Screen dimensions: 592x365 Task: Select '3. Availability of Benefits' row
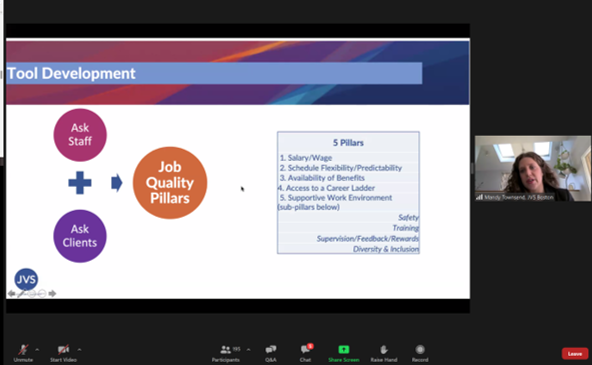click(348, 178)
